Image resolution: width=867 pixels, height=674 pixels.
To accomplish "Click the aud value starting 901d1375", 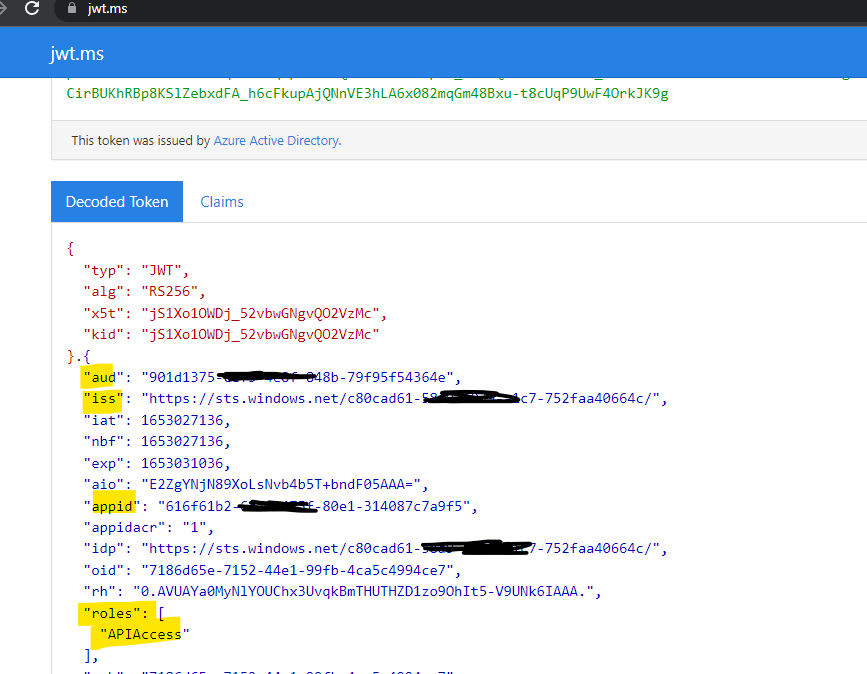I will (x=297, y=377).
